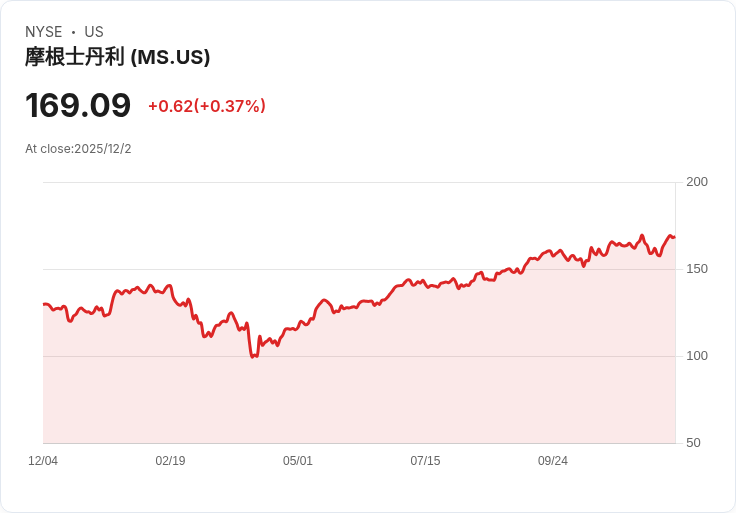This screenshot has height=513, width=736.
Task: Click the rightmost end of the price line
Action: pos(674,237)
